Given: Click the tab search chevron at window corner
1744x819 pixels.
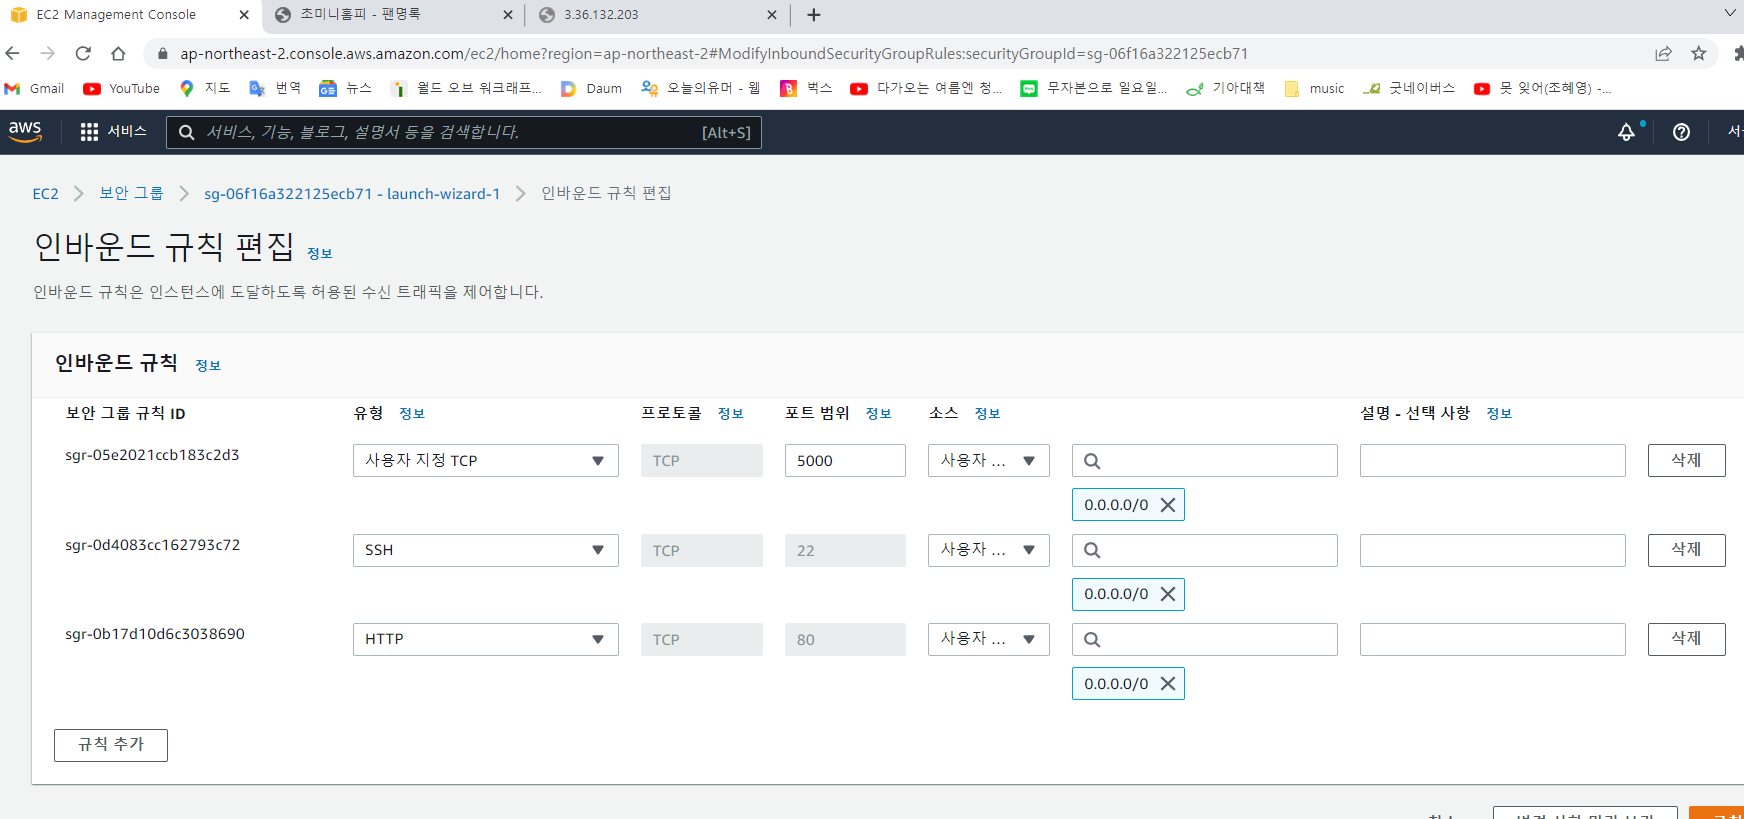Looking at the screenshot, I should pyautogui.click(x=1730, y=13).
